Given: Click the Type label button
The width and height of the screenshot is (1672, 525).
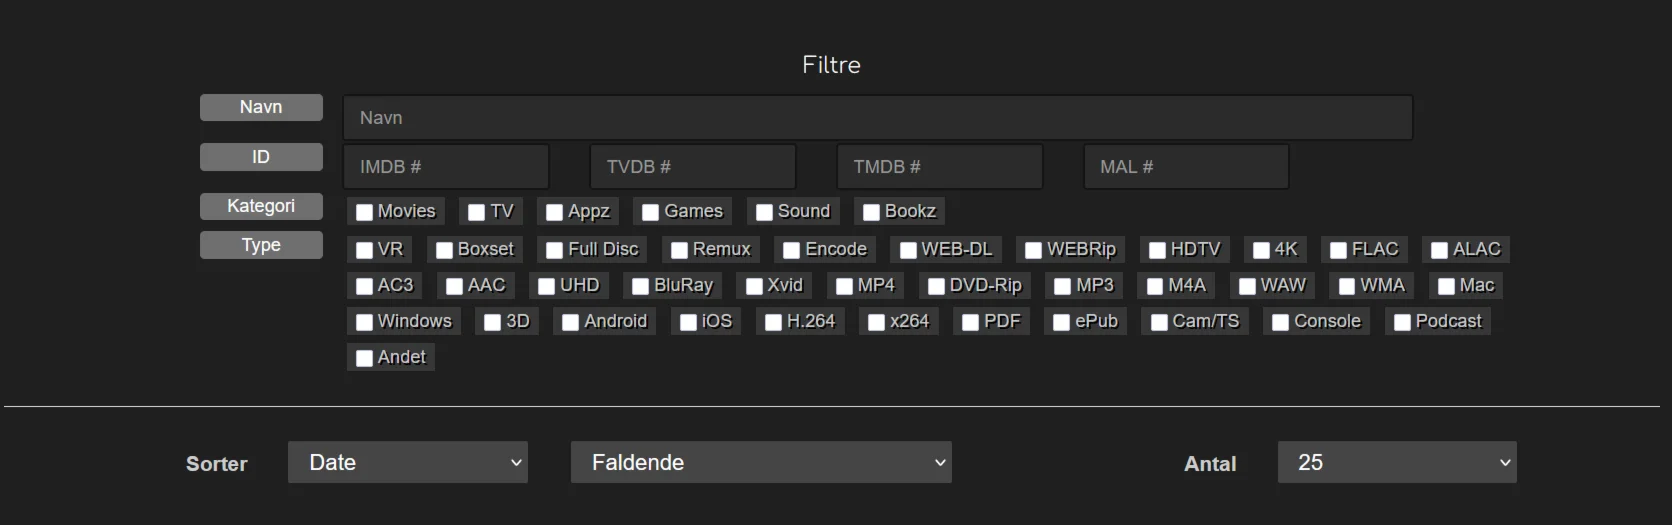Looking at the screenshot, I should pyautogui.click(x=261, y=245).
